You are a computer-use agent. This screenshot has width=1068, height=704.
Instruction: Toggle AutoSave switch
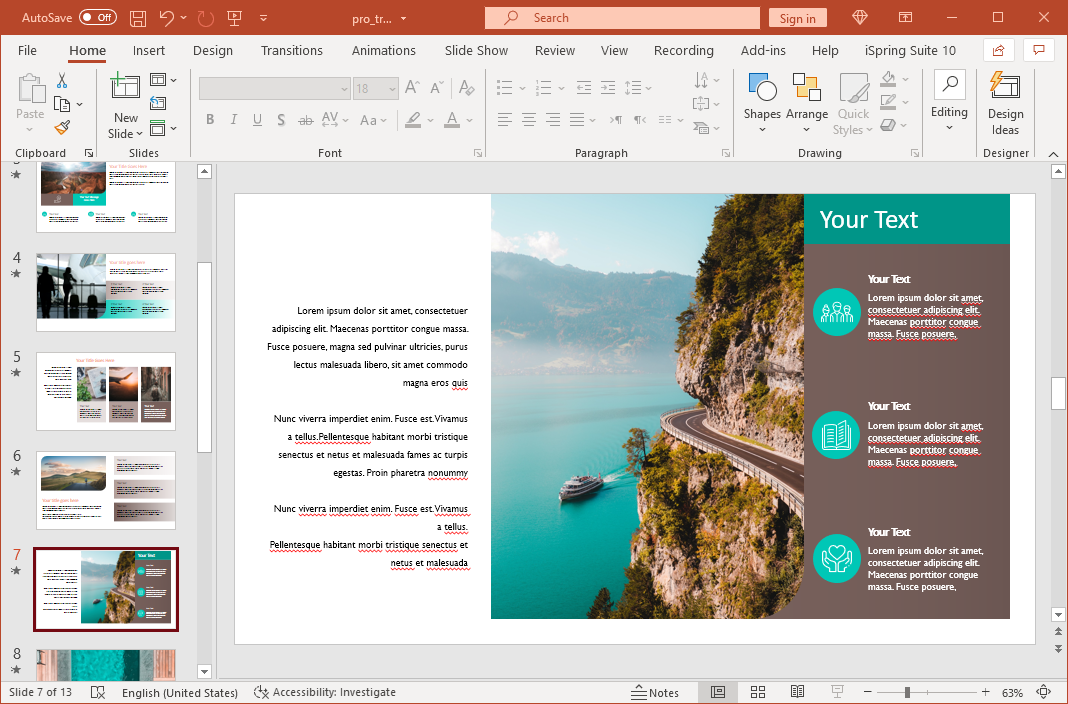point(97,18)
